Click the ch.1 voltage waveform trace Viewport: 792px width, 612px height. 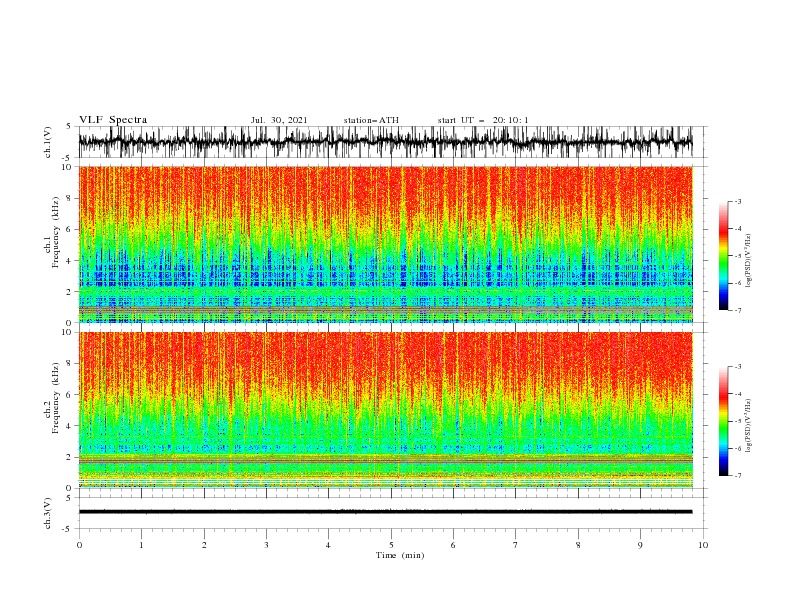(385, 142)
